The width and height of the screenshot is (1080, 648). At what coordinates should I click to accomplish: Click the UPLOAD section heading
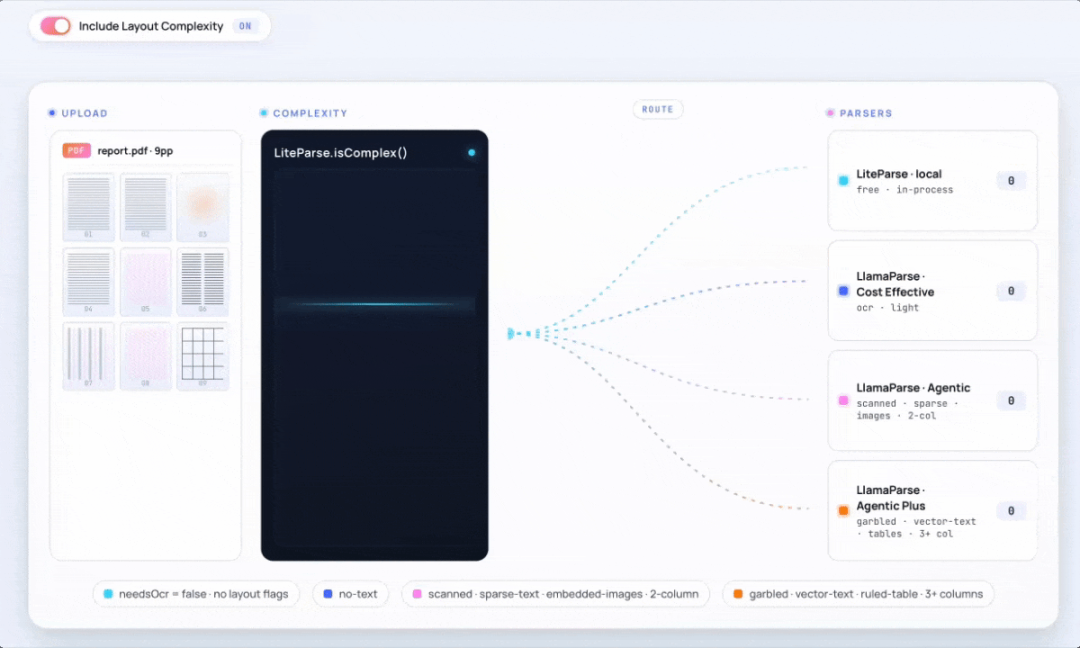coord(84,113)
